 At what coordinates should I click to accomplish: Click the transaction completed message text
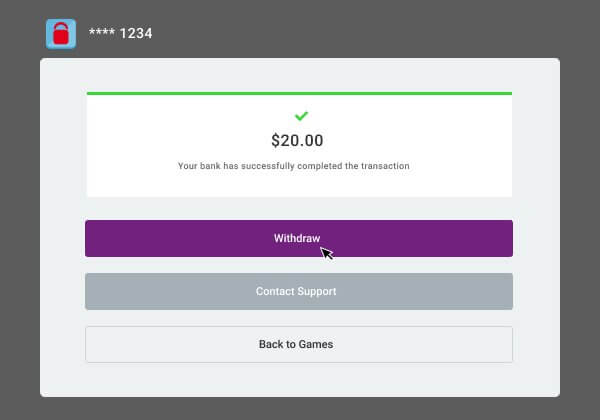[x=293, y=166]
